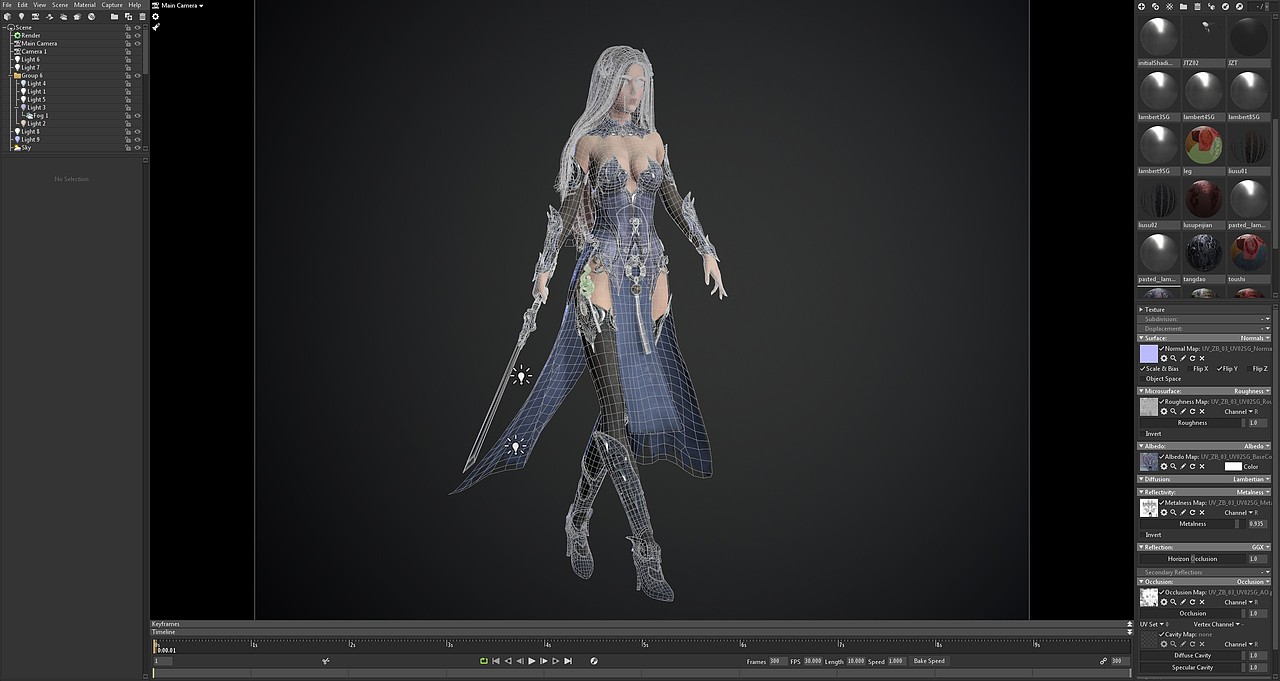Viewport: 1280px width, 681px height.
Task: Open the File menu
Action: point(7,5)
